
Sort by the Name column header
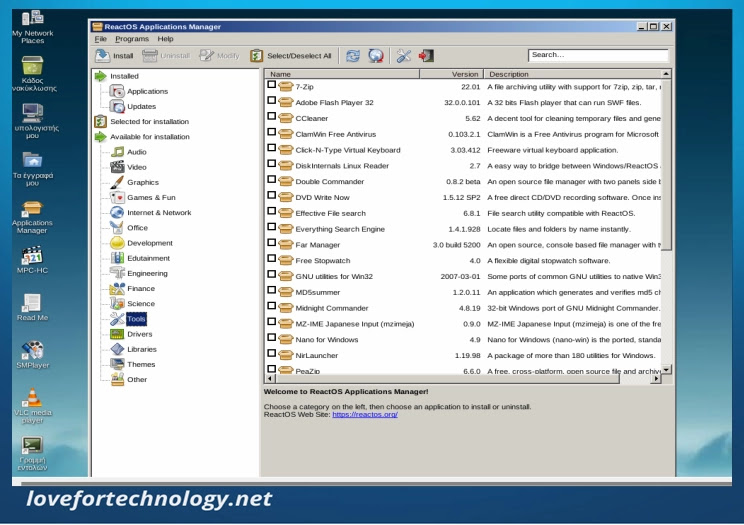click(x=342, y=74)
